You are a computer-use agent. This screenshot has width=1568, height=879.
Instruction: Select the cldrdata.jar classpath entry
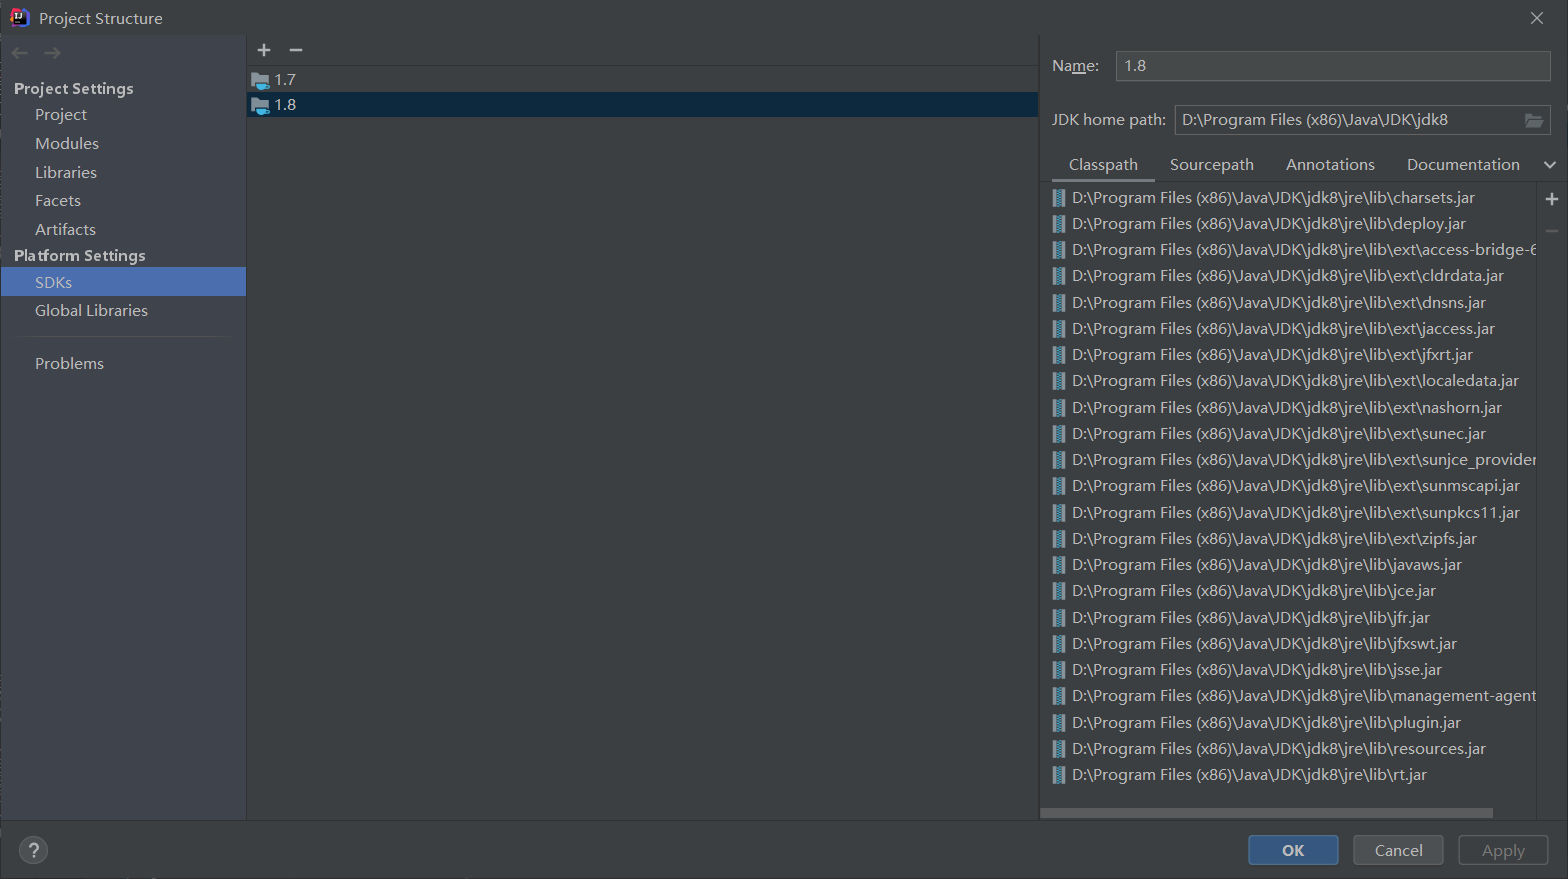(x=1288, y=276)
